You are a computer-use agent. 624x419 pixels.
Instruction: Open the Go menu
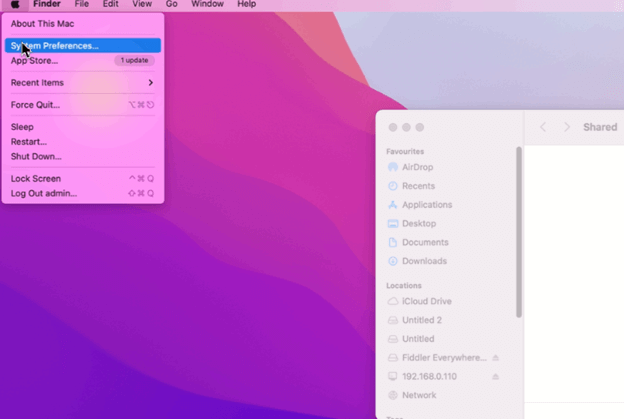[x=172, y=4]
